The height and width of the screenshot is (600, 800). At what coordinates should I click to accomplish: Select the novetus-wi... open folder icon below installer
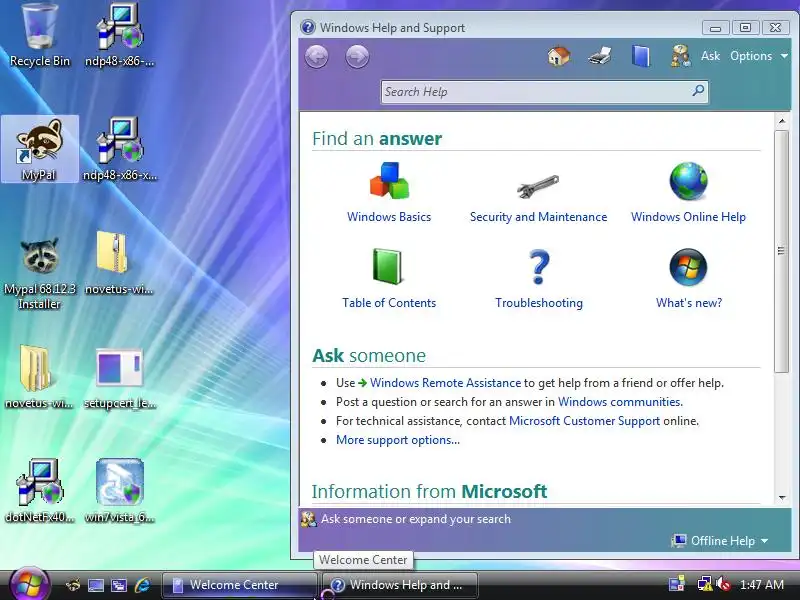[39, 378]
